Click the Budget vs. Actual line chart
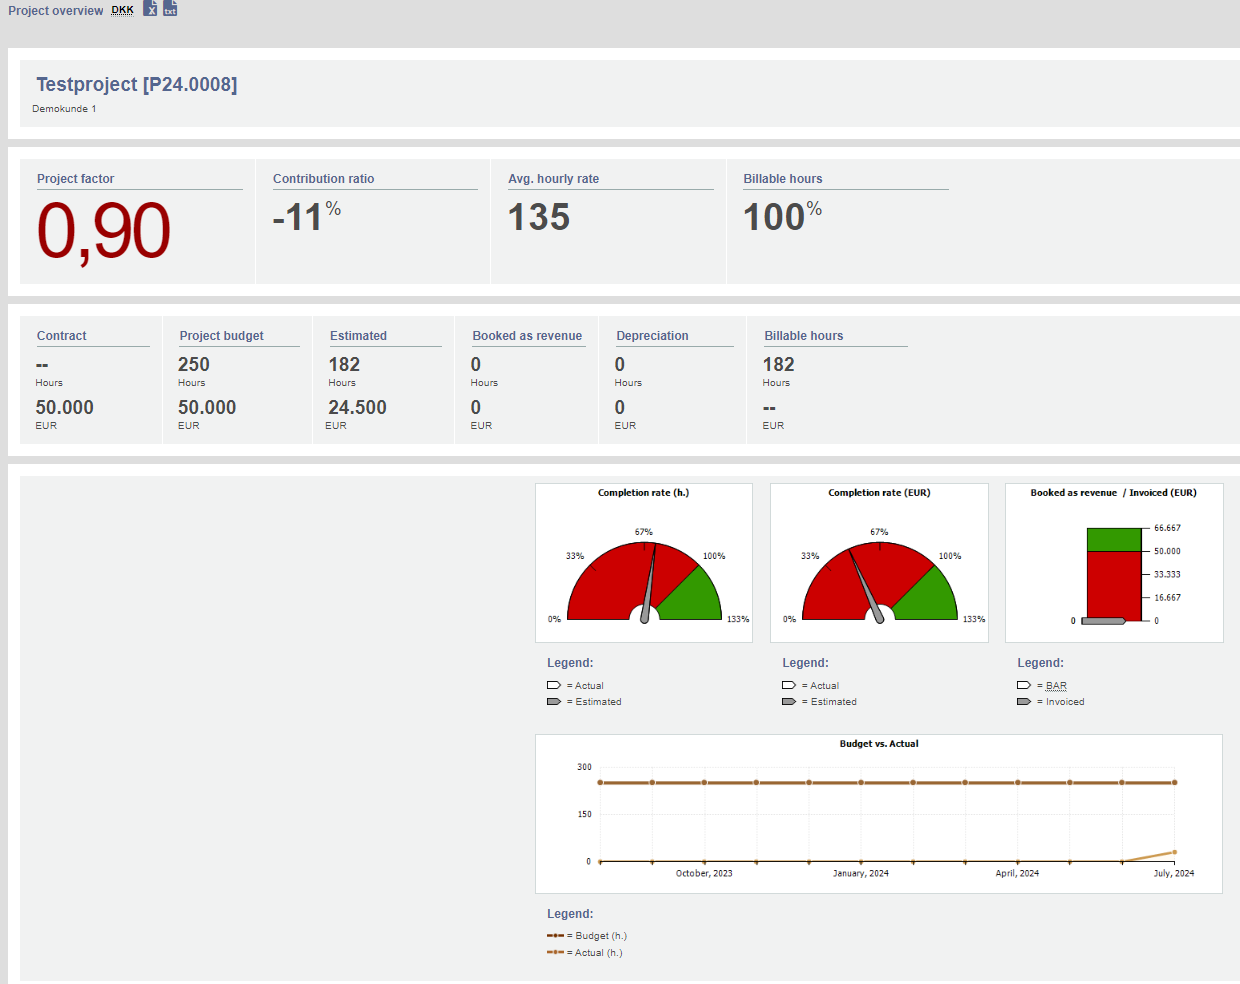The height and width of the screenshot is (984, 1240). [x=878, y=814]
